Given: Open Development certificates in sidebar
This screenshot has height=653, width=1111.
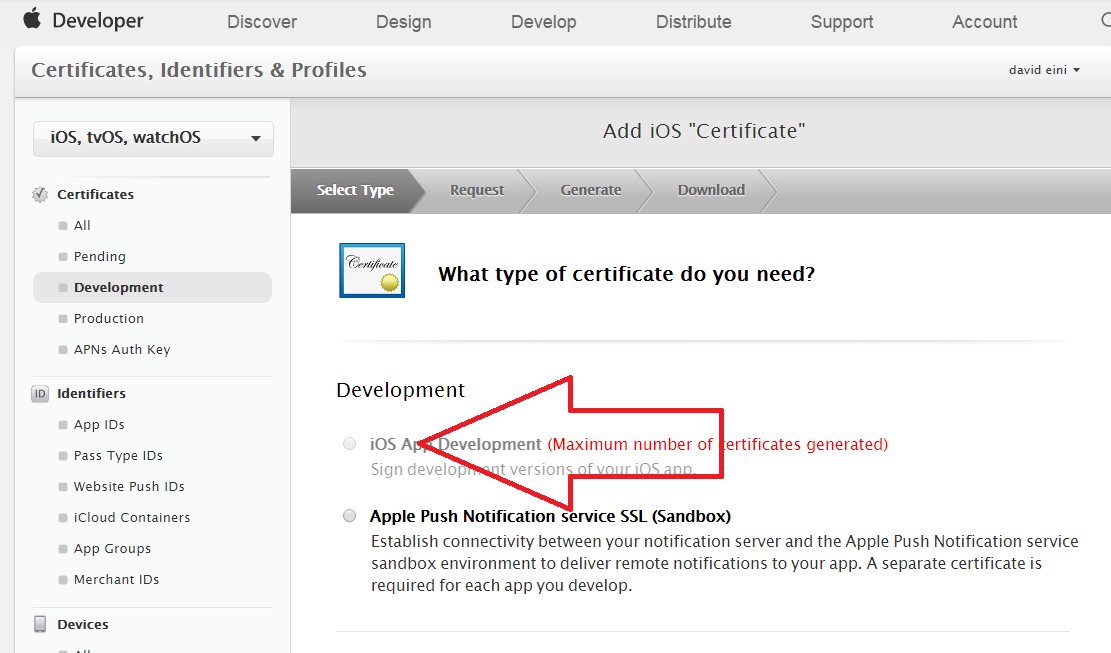Looking at the screenshot, I should 152,288.
